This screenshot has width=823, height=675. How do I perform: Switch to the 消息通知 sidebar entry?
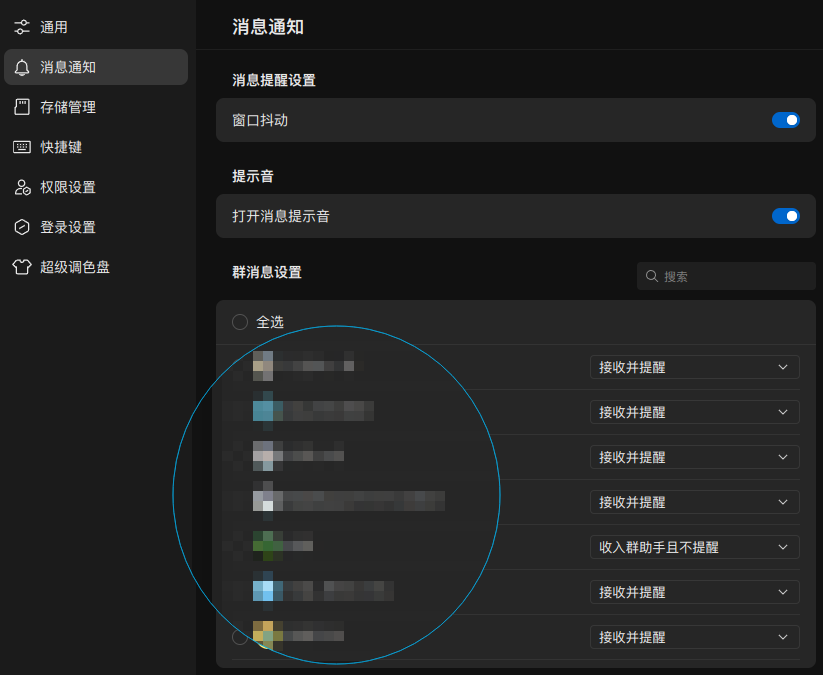tap(96, 67)
